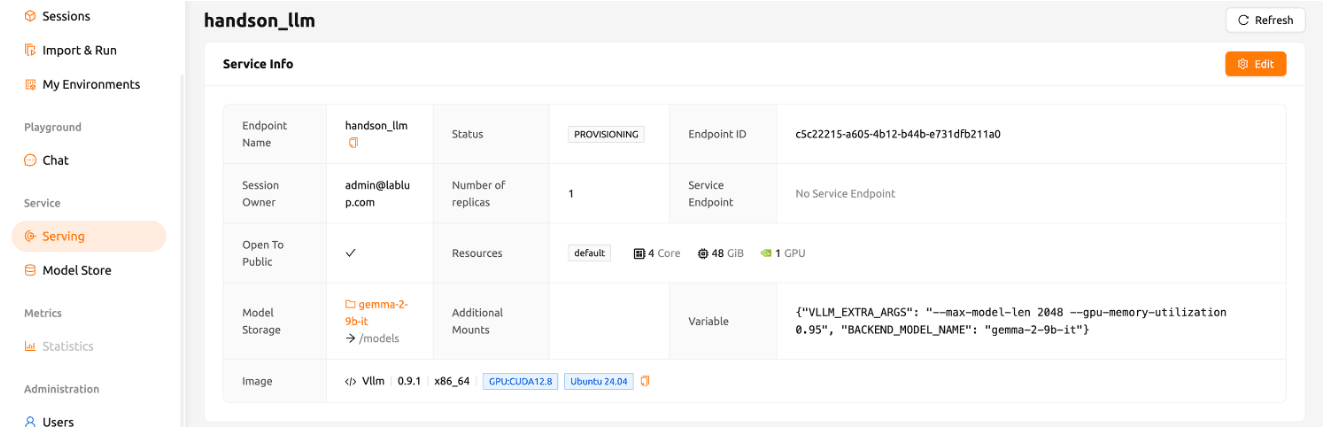Click the default resource group tag
Viewport: 1324px width, 428px height.
coord(589,253)
